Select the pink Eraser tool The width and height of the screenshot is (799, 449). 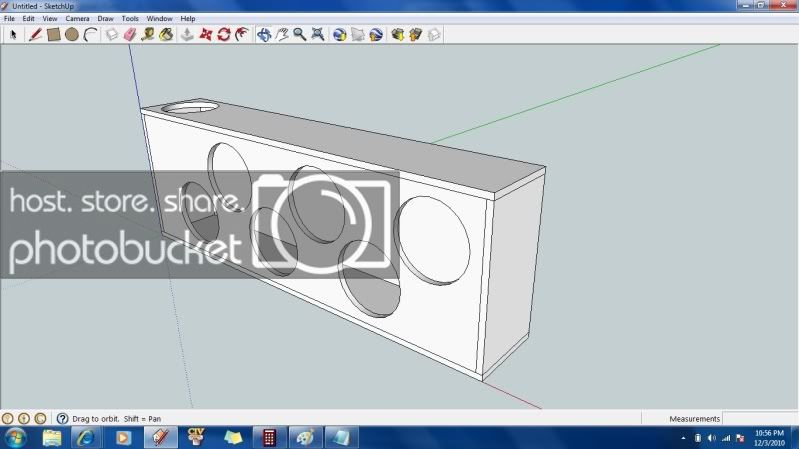point(130,35)
